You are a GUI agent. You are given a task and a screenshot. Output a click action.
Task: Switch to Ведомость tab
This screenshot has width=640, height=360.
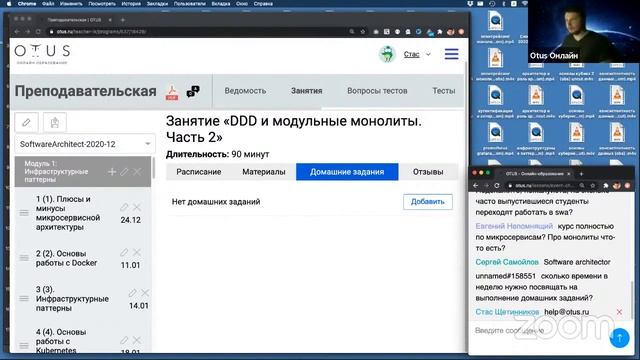pos(245,91)
